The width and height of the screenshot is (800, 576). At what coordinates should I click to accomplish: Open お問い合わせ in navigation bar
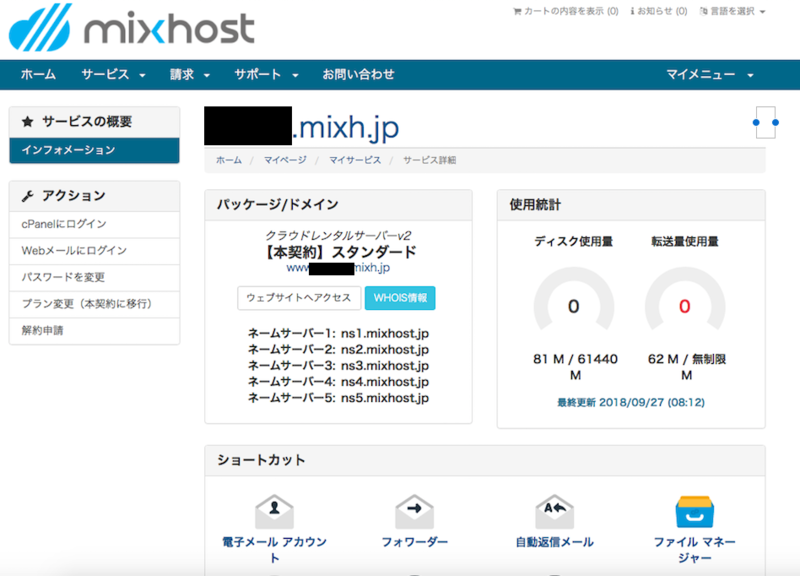pyautogui.click(x=358, y=74)
